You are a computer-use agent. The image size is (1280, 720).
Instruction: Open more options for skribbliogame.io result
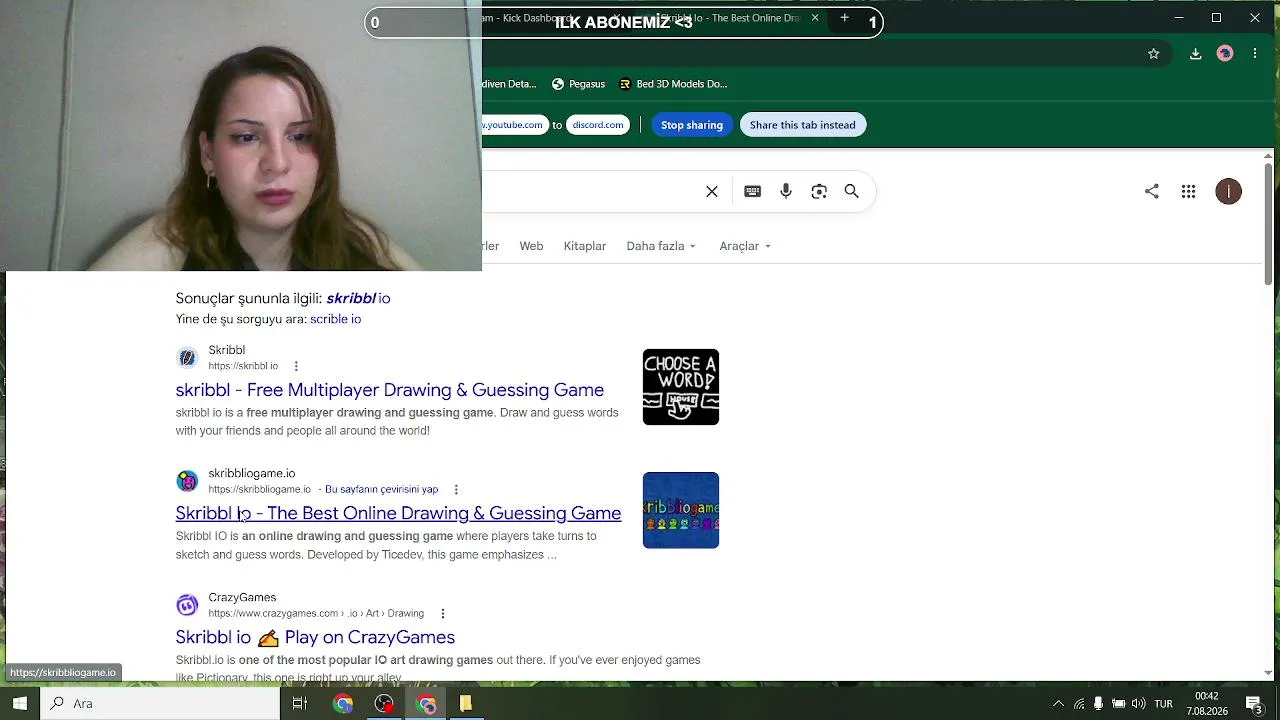[456, 489]
